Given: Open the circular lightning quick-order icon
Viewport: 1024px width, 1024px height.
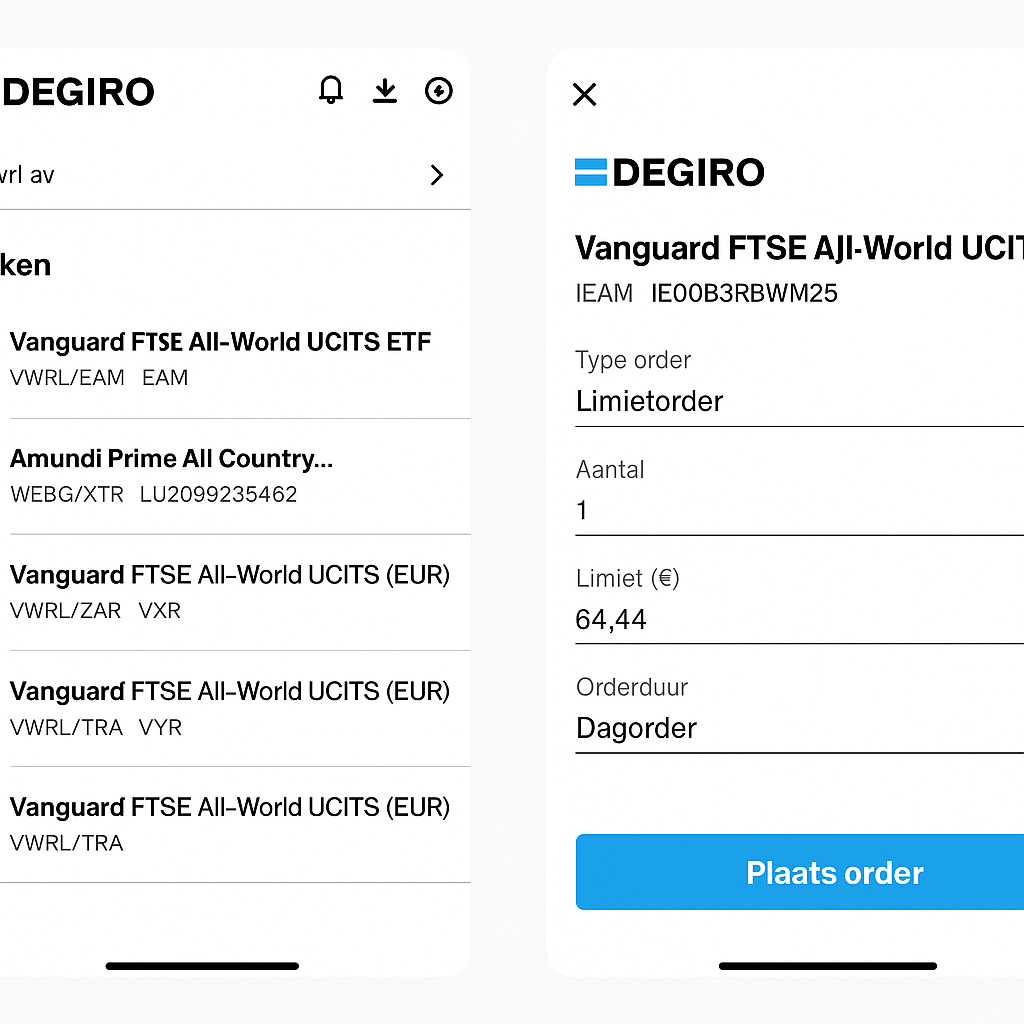Looking at the screenshot, I should coord(439,91).
